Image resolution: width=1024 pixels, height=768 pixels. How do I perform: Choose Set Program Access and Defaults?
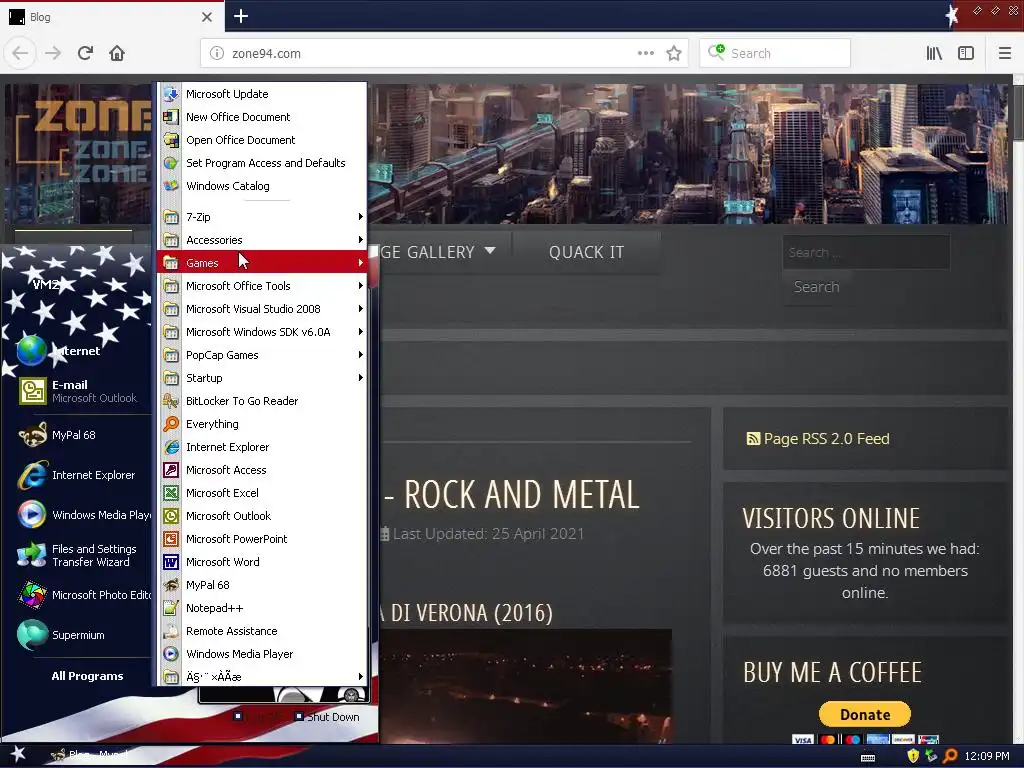pyautogui.click(x=261, y=163)
